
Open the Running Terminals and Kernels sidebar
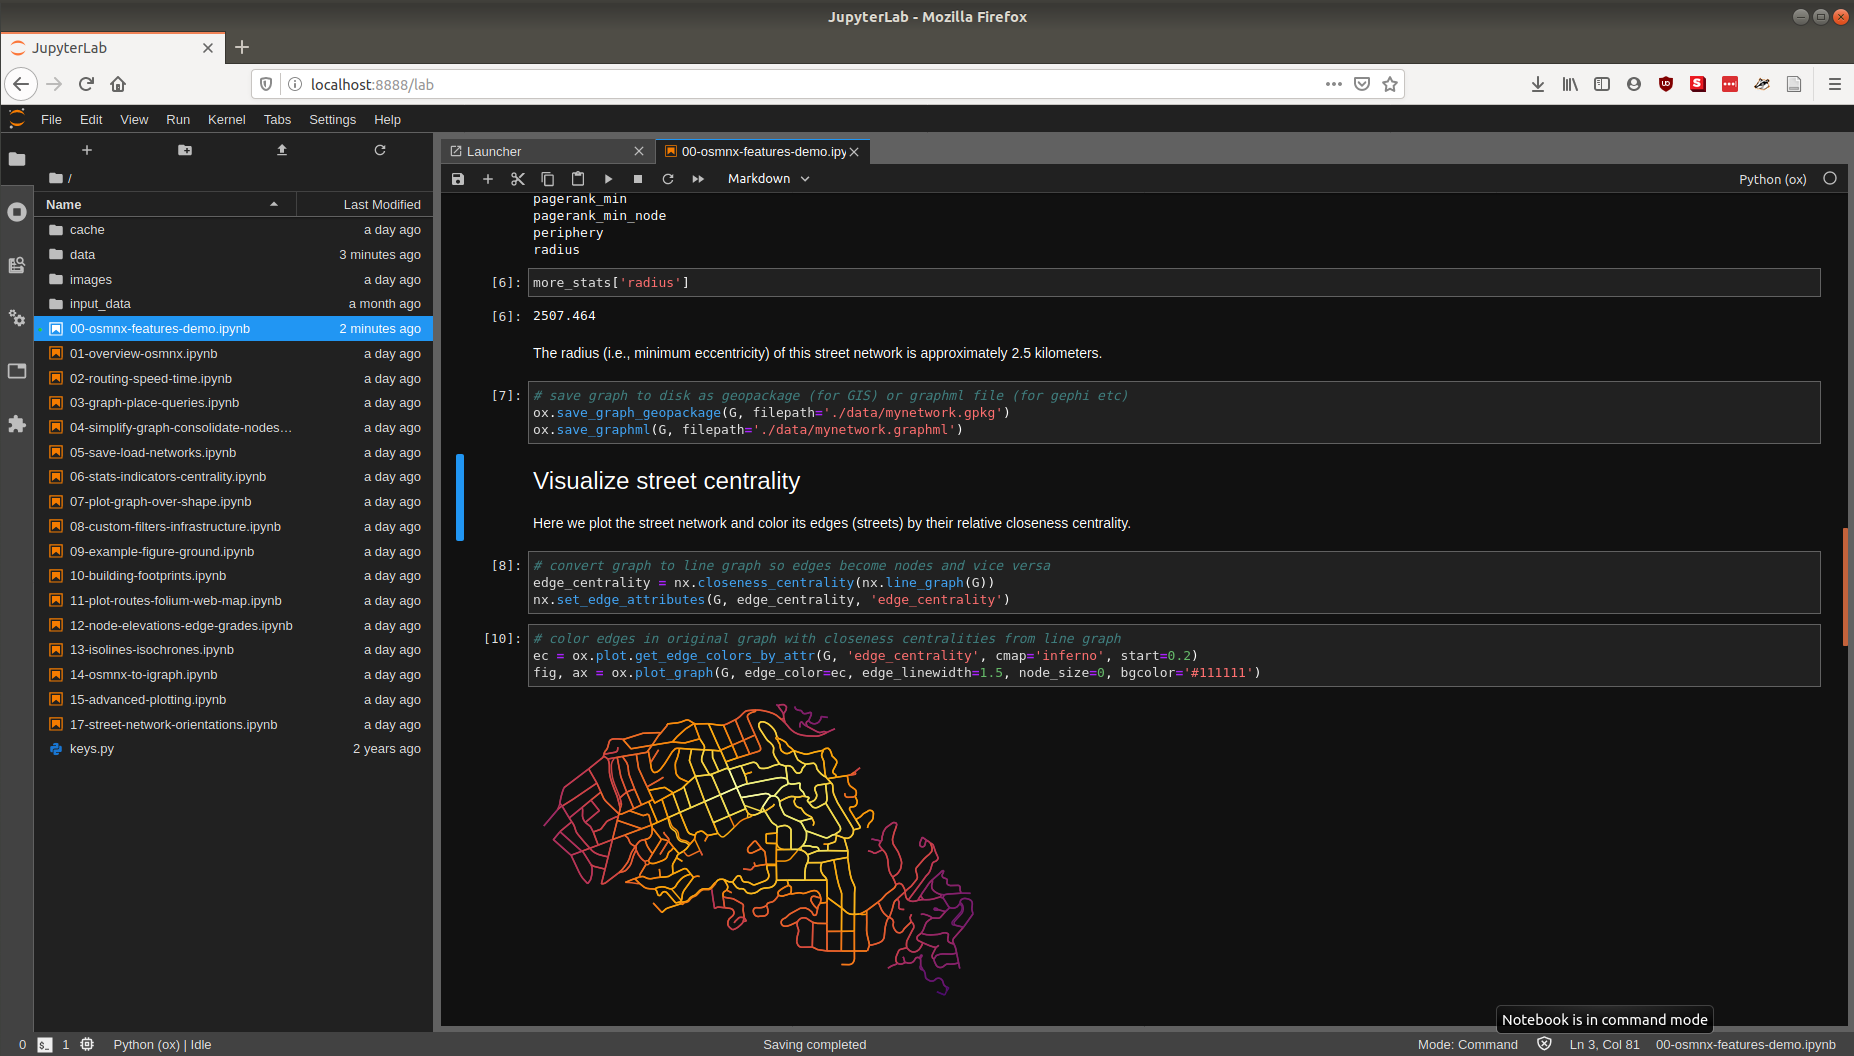point(17,212)
